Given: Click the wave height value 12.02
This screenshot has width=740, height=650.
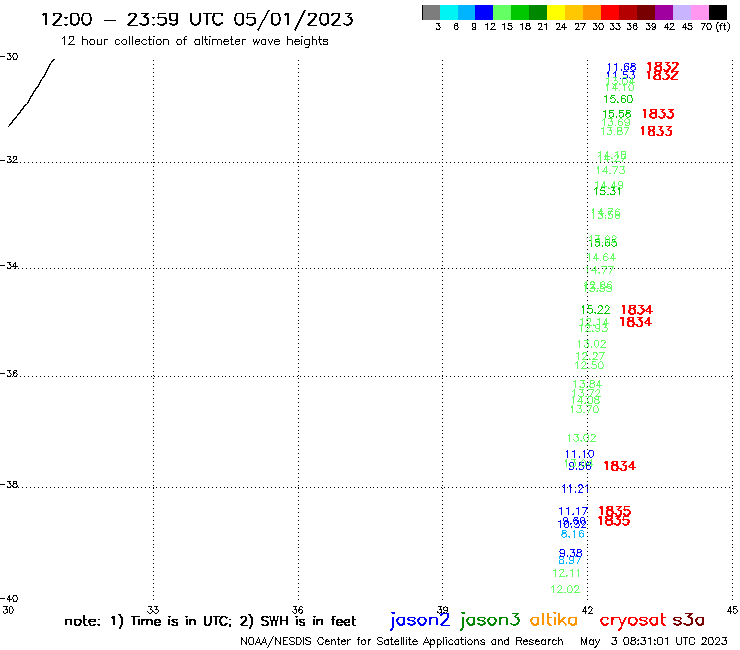Looking at the screenshot, I should [565, 590].
